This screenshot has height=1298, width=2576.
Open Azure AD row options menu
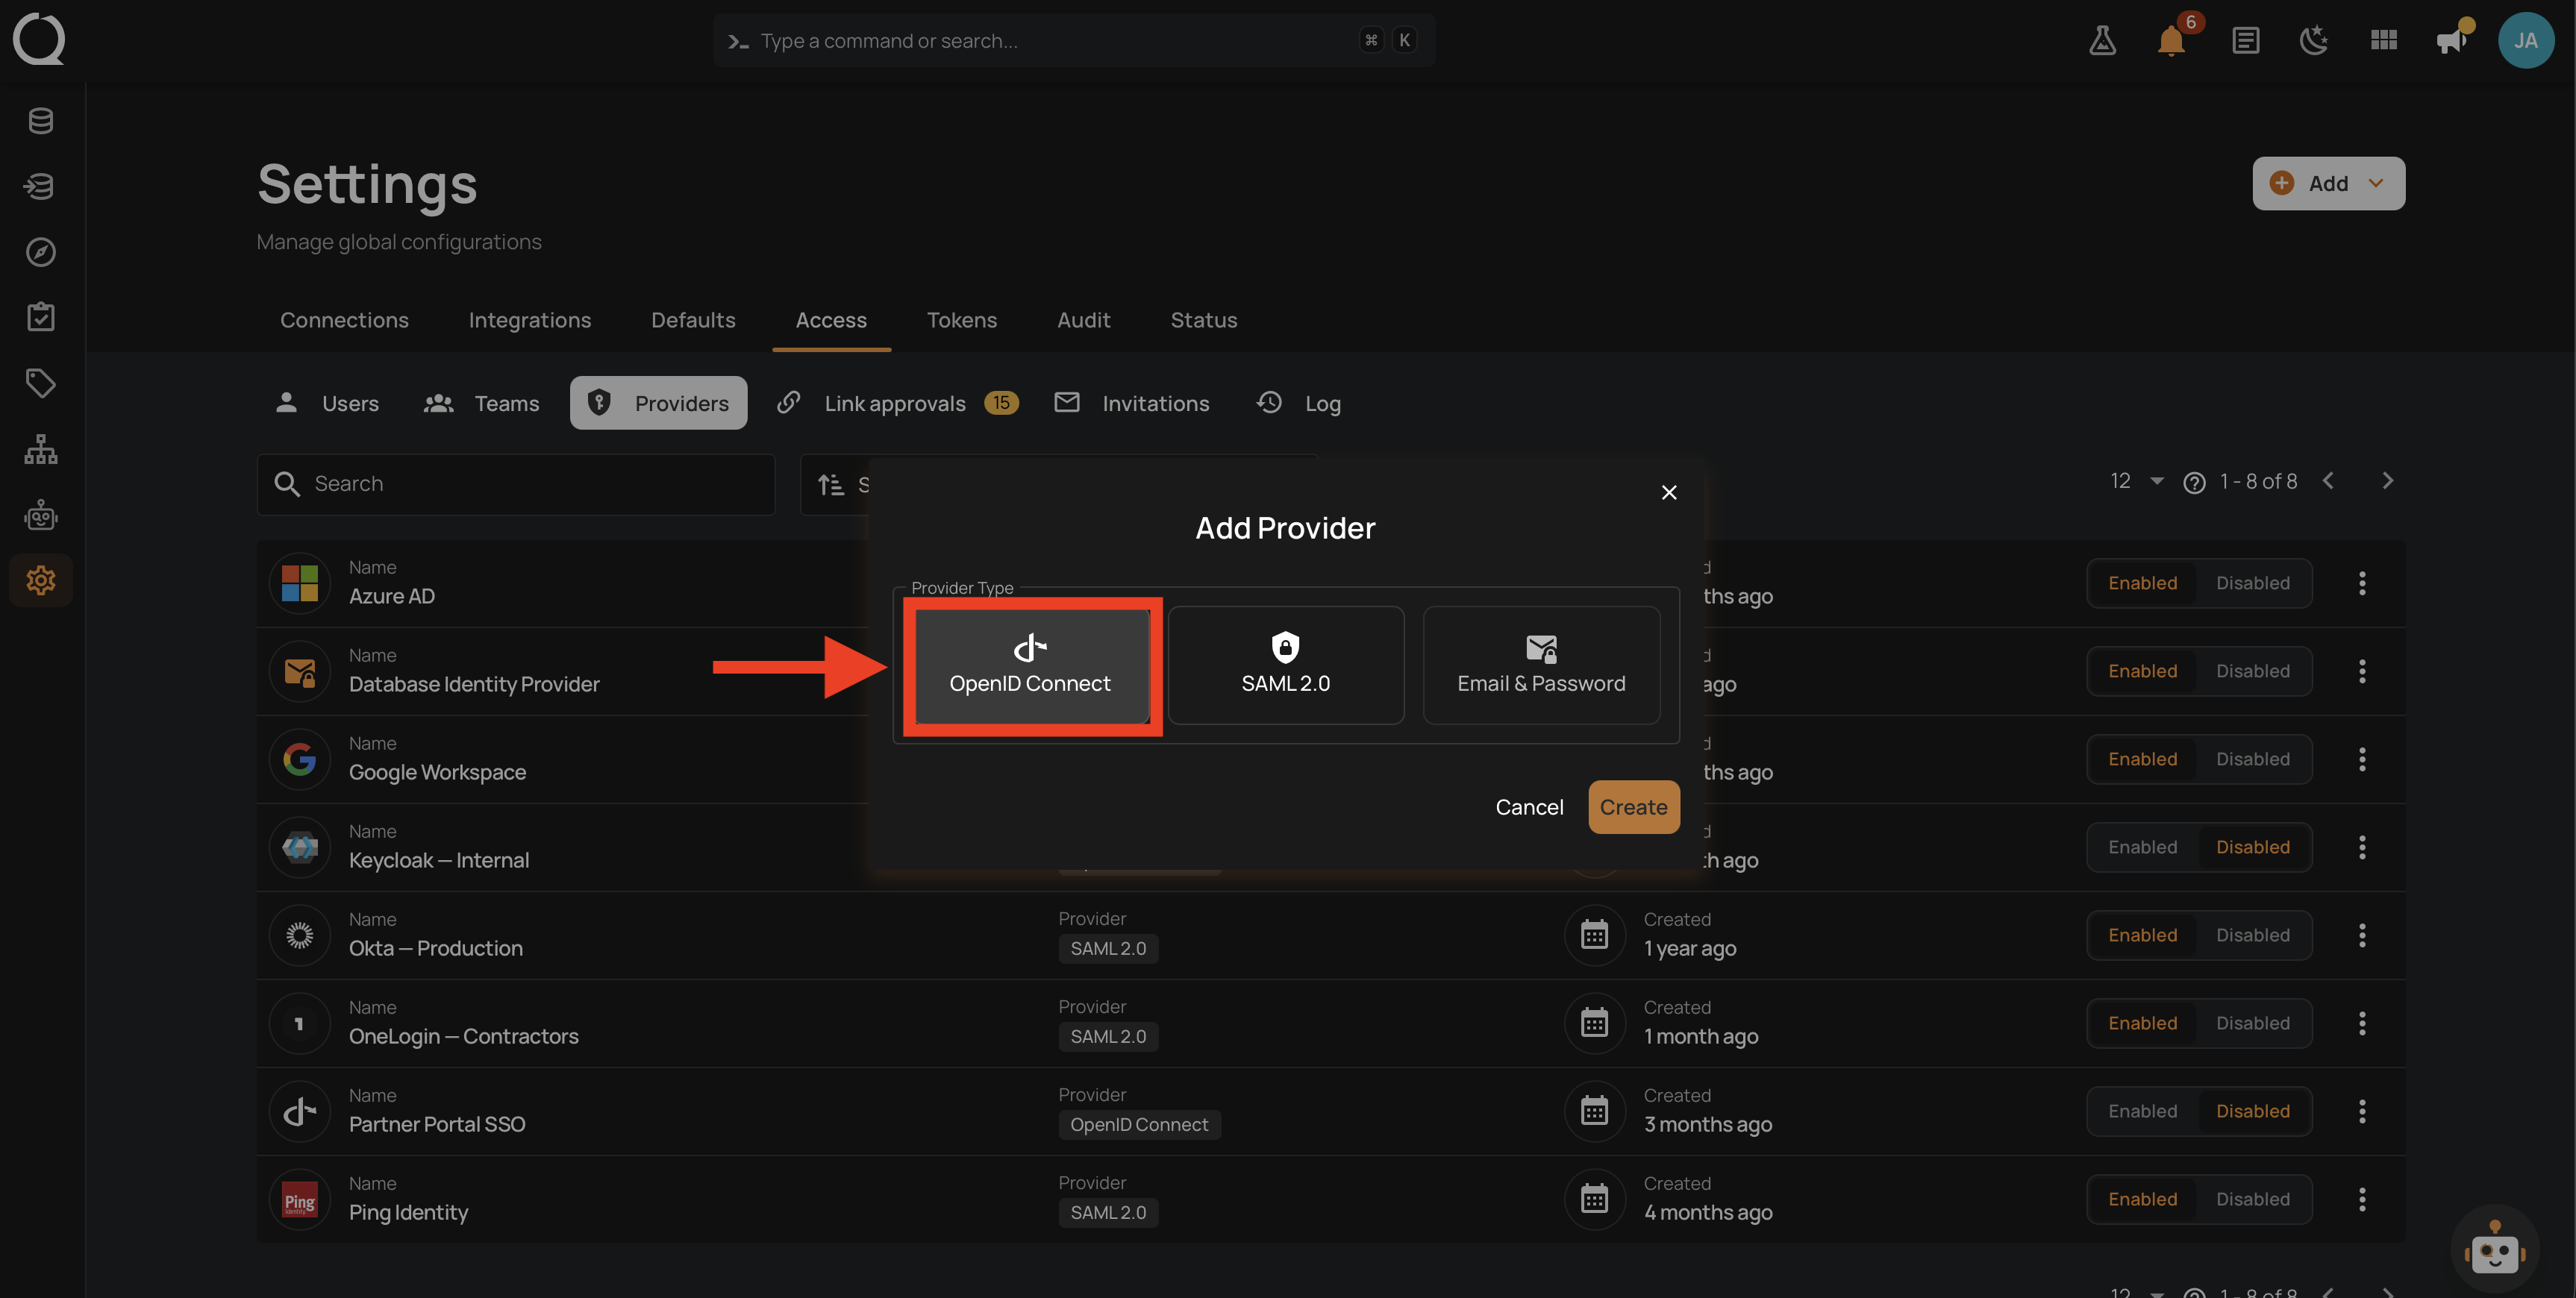coord(2362,583)
